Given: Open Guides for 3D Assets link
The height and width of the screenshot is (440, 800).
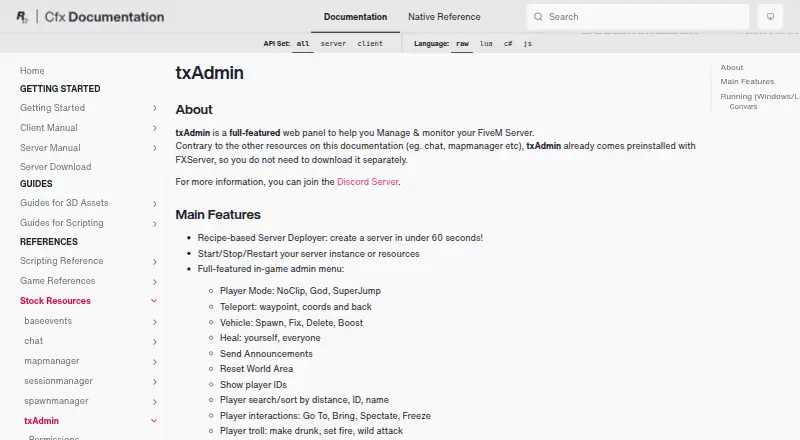Looking at the screenshot, I should coord(64,203).
